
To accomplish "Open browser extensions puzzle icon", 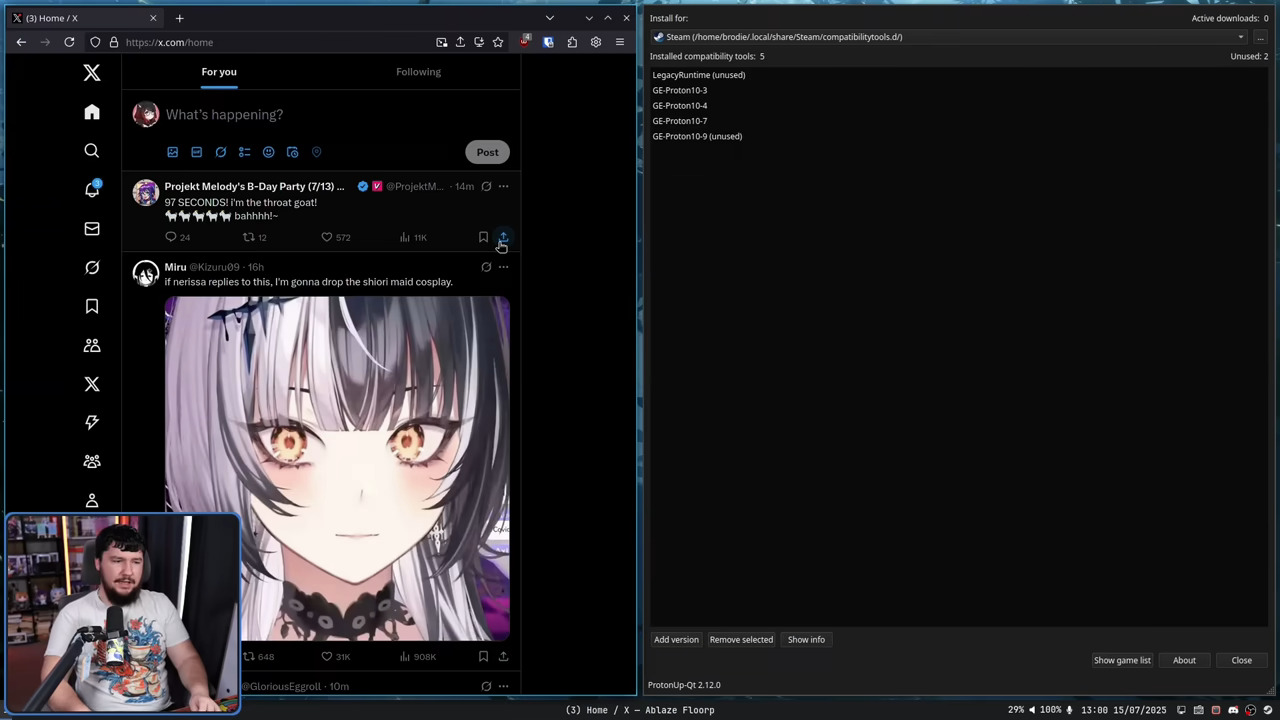I will coord(572,42).
